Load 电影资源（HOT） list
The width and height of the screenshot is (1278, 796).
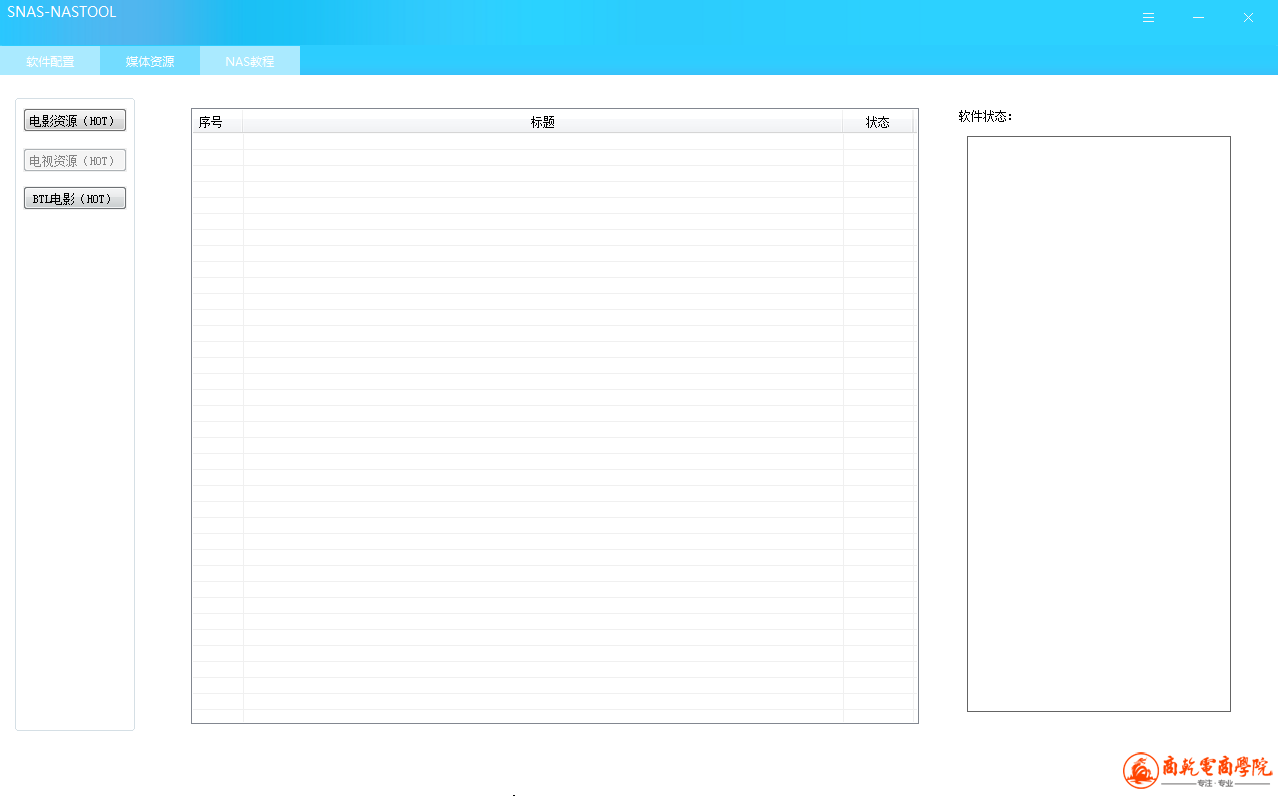coord(75,121)
